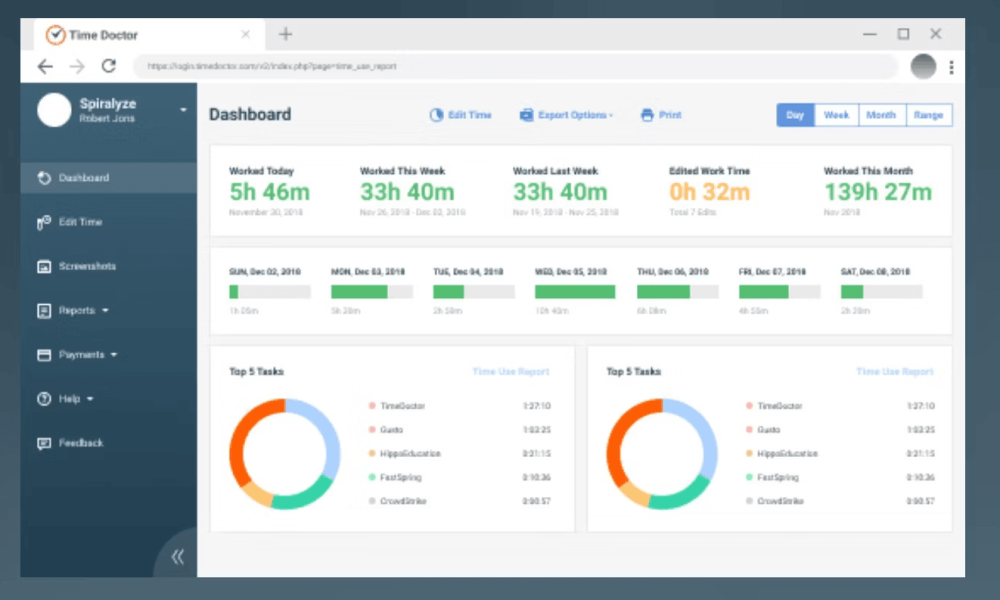Open the browser three-dot menu
The image size is (1000, 600).
click(x=952, y=67)
